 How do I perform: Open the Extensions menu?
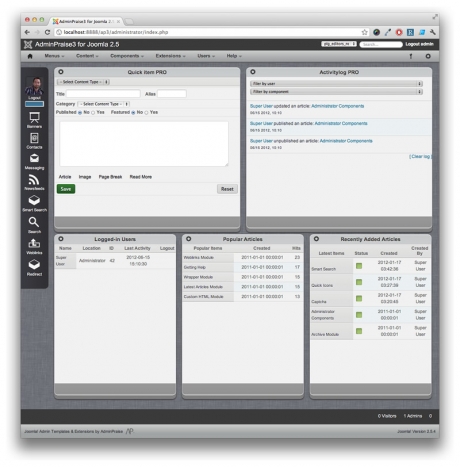click(x=170, y=56)
